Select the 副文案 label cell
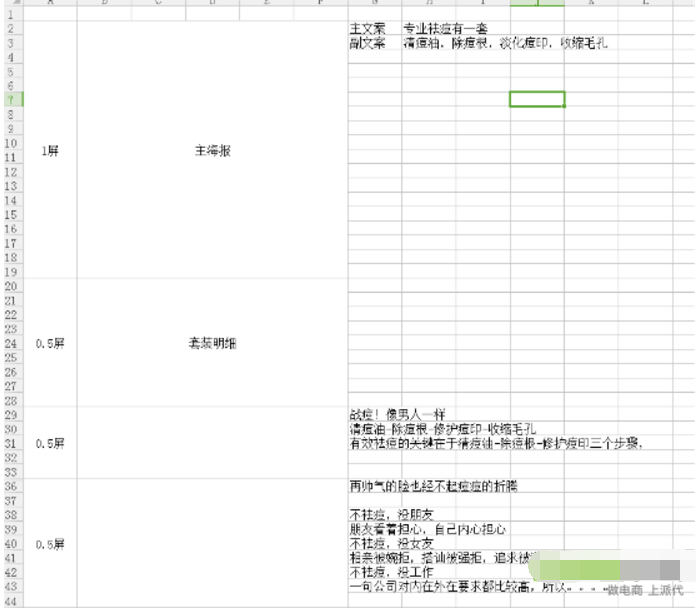Viewport: 696px width, 615px height. (x=366, y=44)
